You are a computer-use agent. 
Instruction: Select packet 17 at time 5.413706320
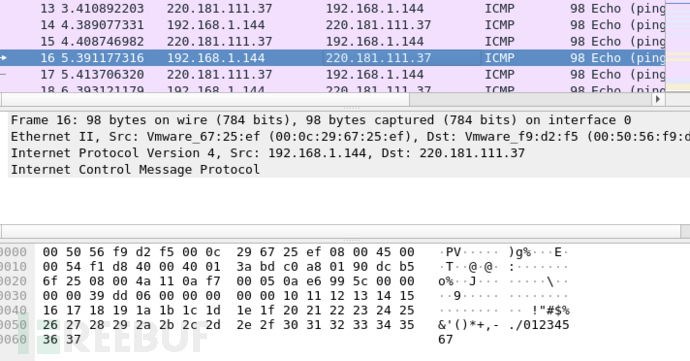(333, 74)
